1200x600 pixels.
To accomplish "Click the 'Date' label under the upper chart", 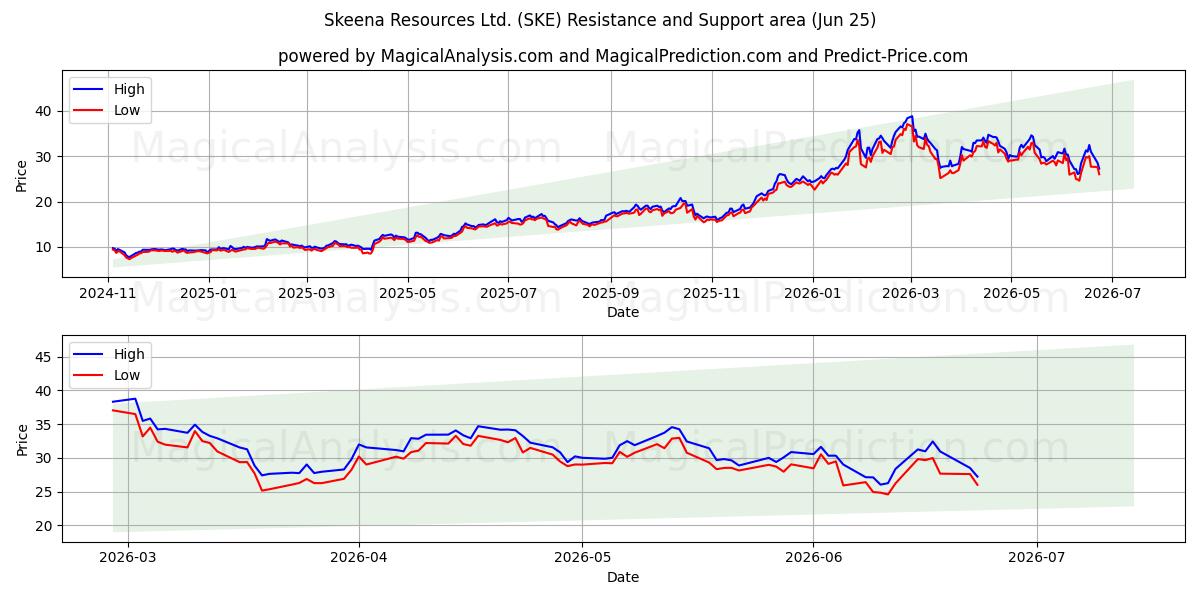I will click(623, 312).
